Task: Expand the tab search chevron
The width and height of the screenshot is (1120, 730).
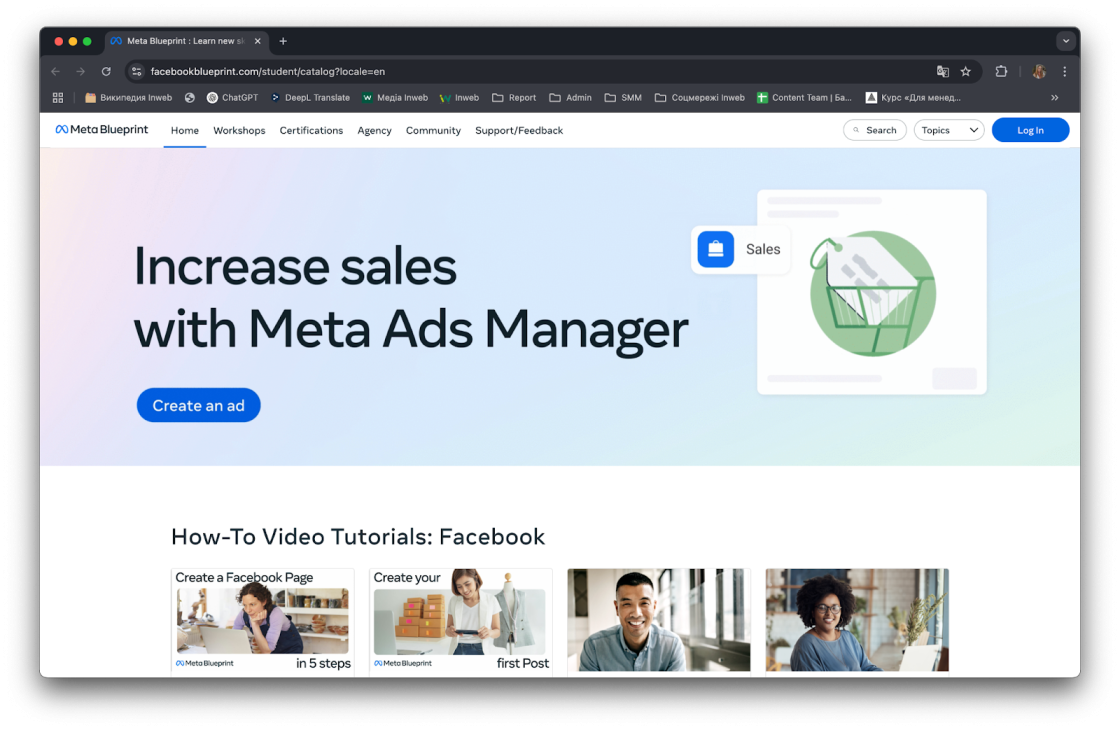Action: click(1066, 41)
